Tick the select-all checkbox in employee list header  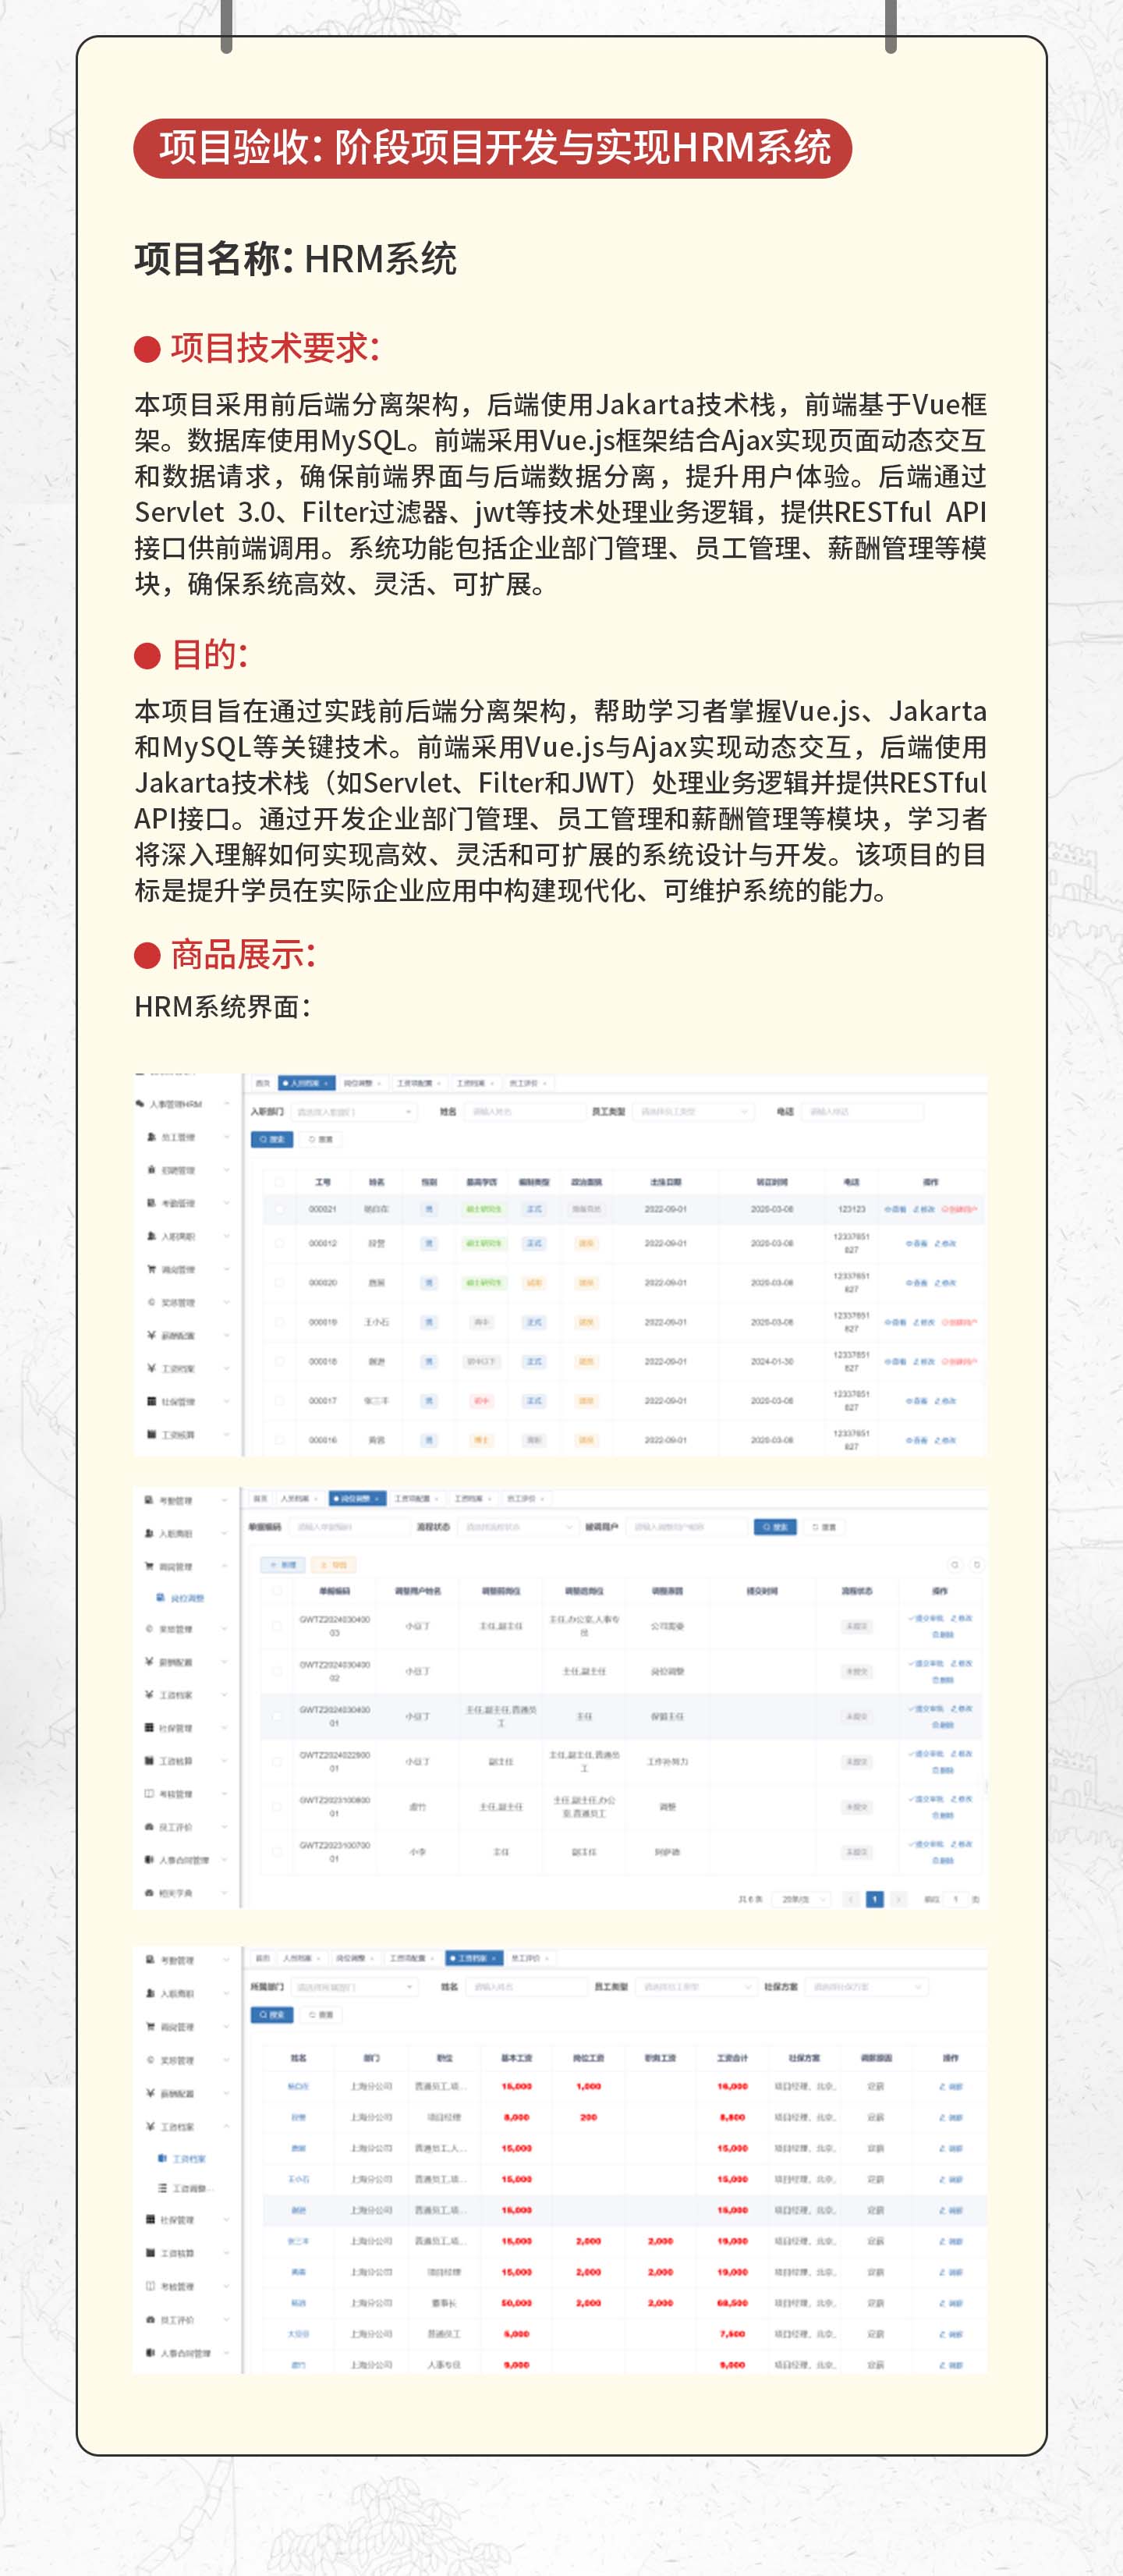tap(279, 1182)
